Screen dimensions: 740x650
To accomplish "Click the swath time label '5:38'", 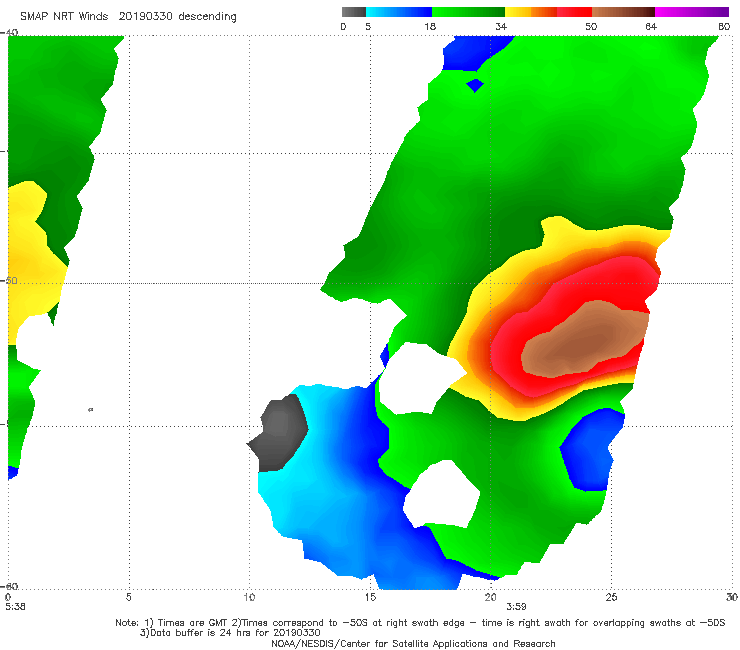I will [15, 607].
